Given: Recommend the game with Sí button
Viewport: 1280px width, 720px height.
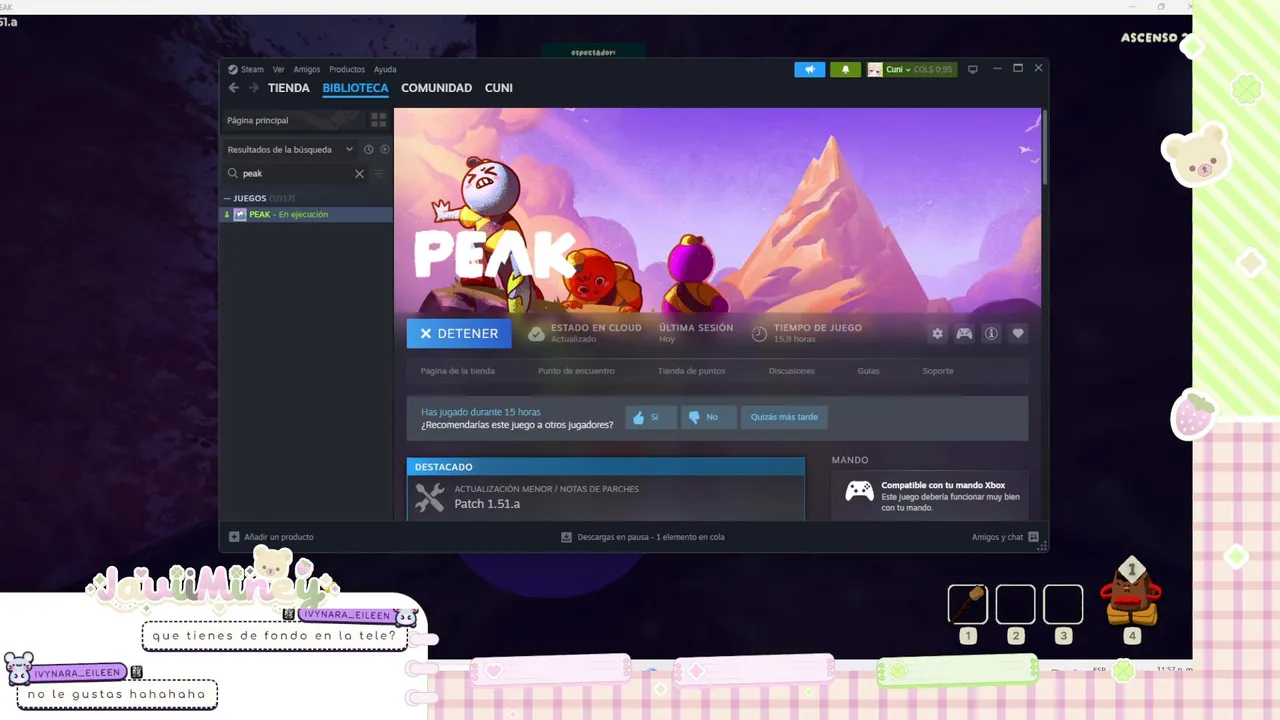Looking at the screenshot, I should pos(651,417).
